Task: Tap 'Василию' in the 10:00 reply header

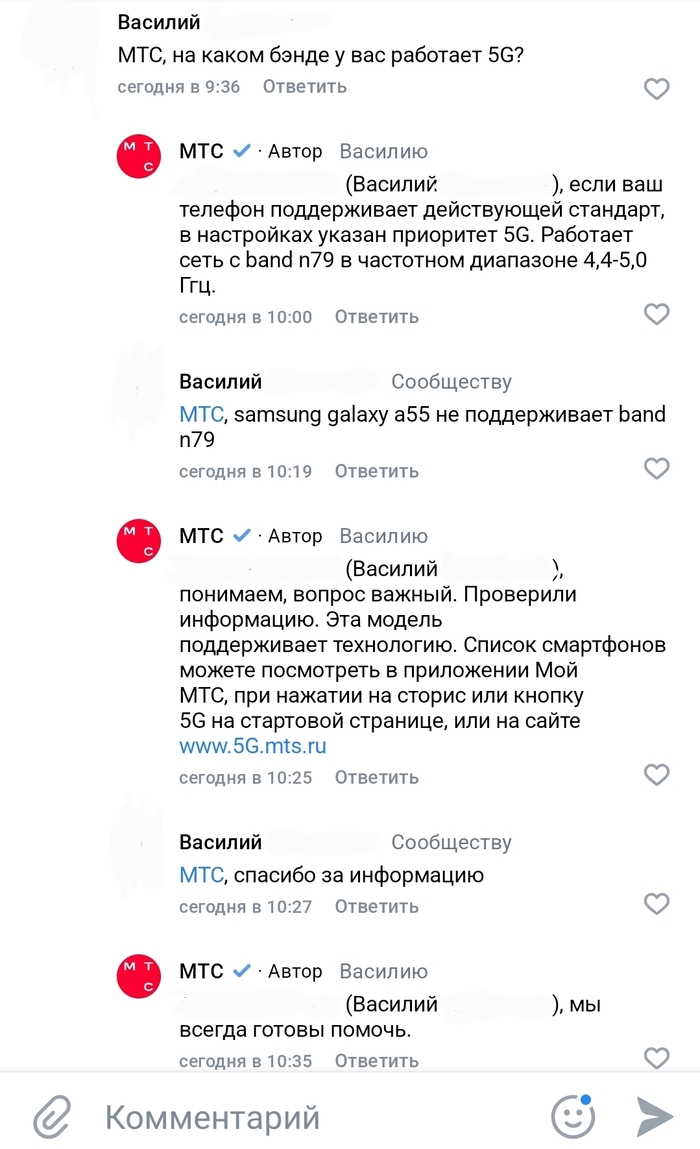Action: (383, 152)
